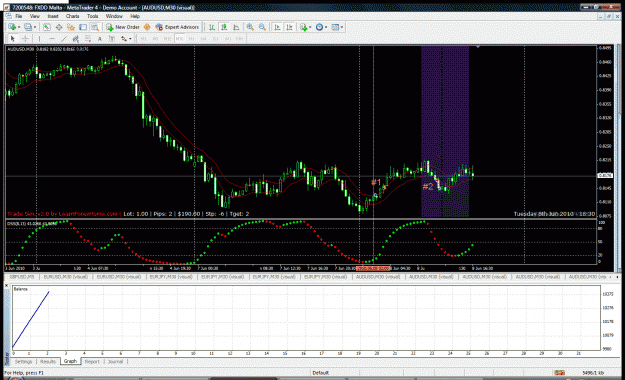Toggle the Data Window icon
The image size is (625, 380).
59,27
